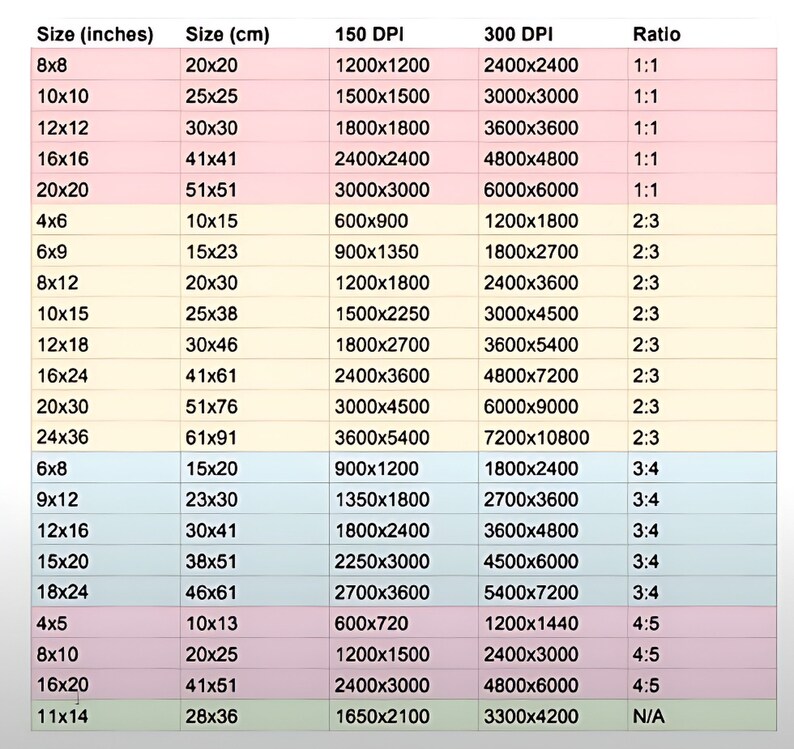The image size is (794, 749).
Task: Click the N/A ratio cell
Action: 702,716
